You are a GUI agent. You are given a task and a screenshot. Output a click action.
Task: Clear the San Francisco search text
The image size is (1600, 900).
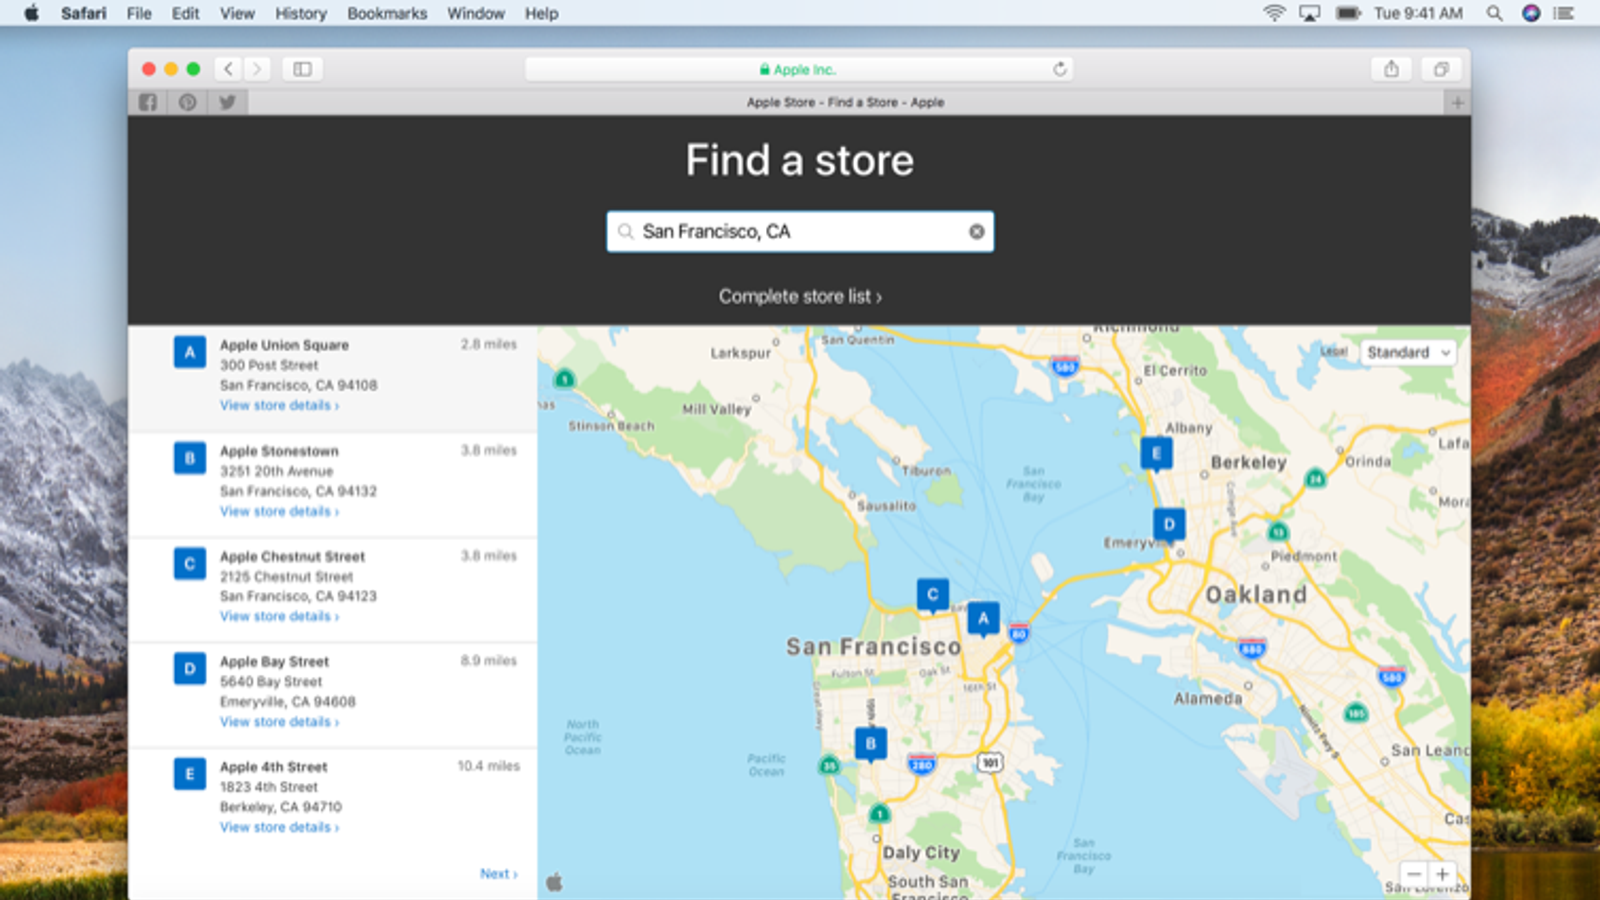click(976, 232)
